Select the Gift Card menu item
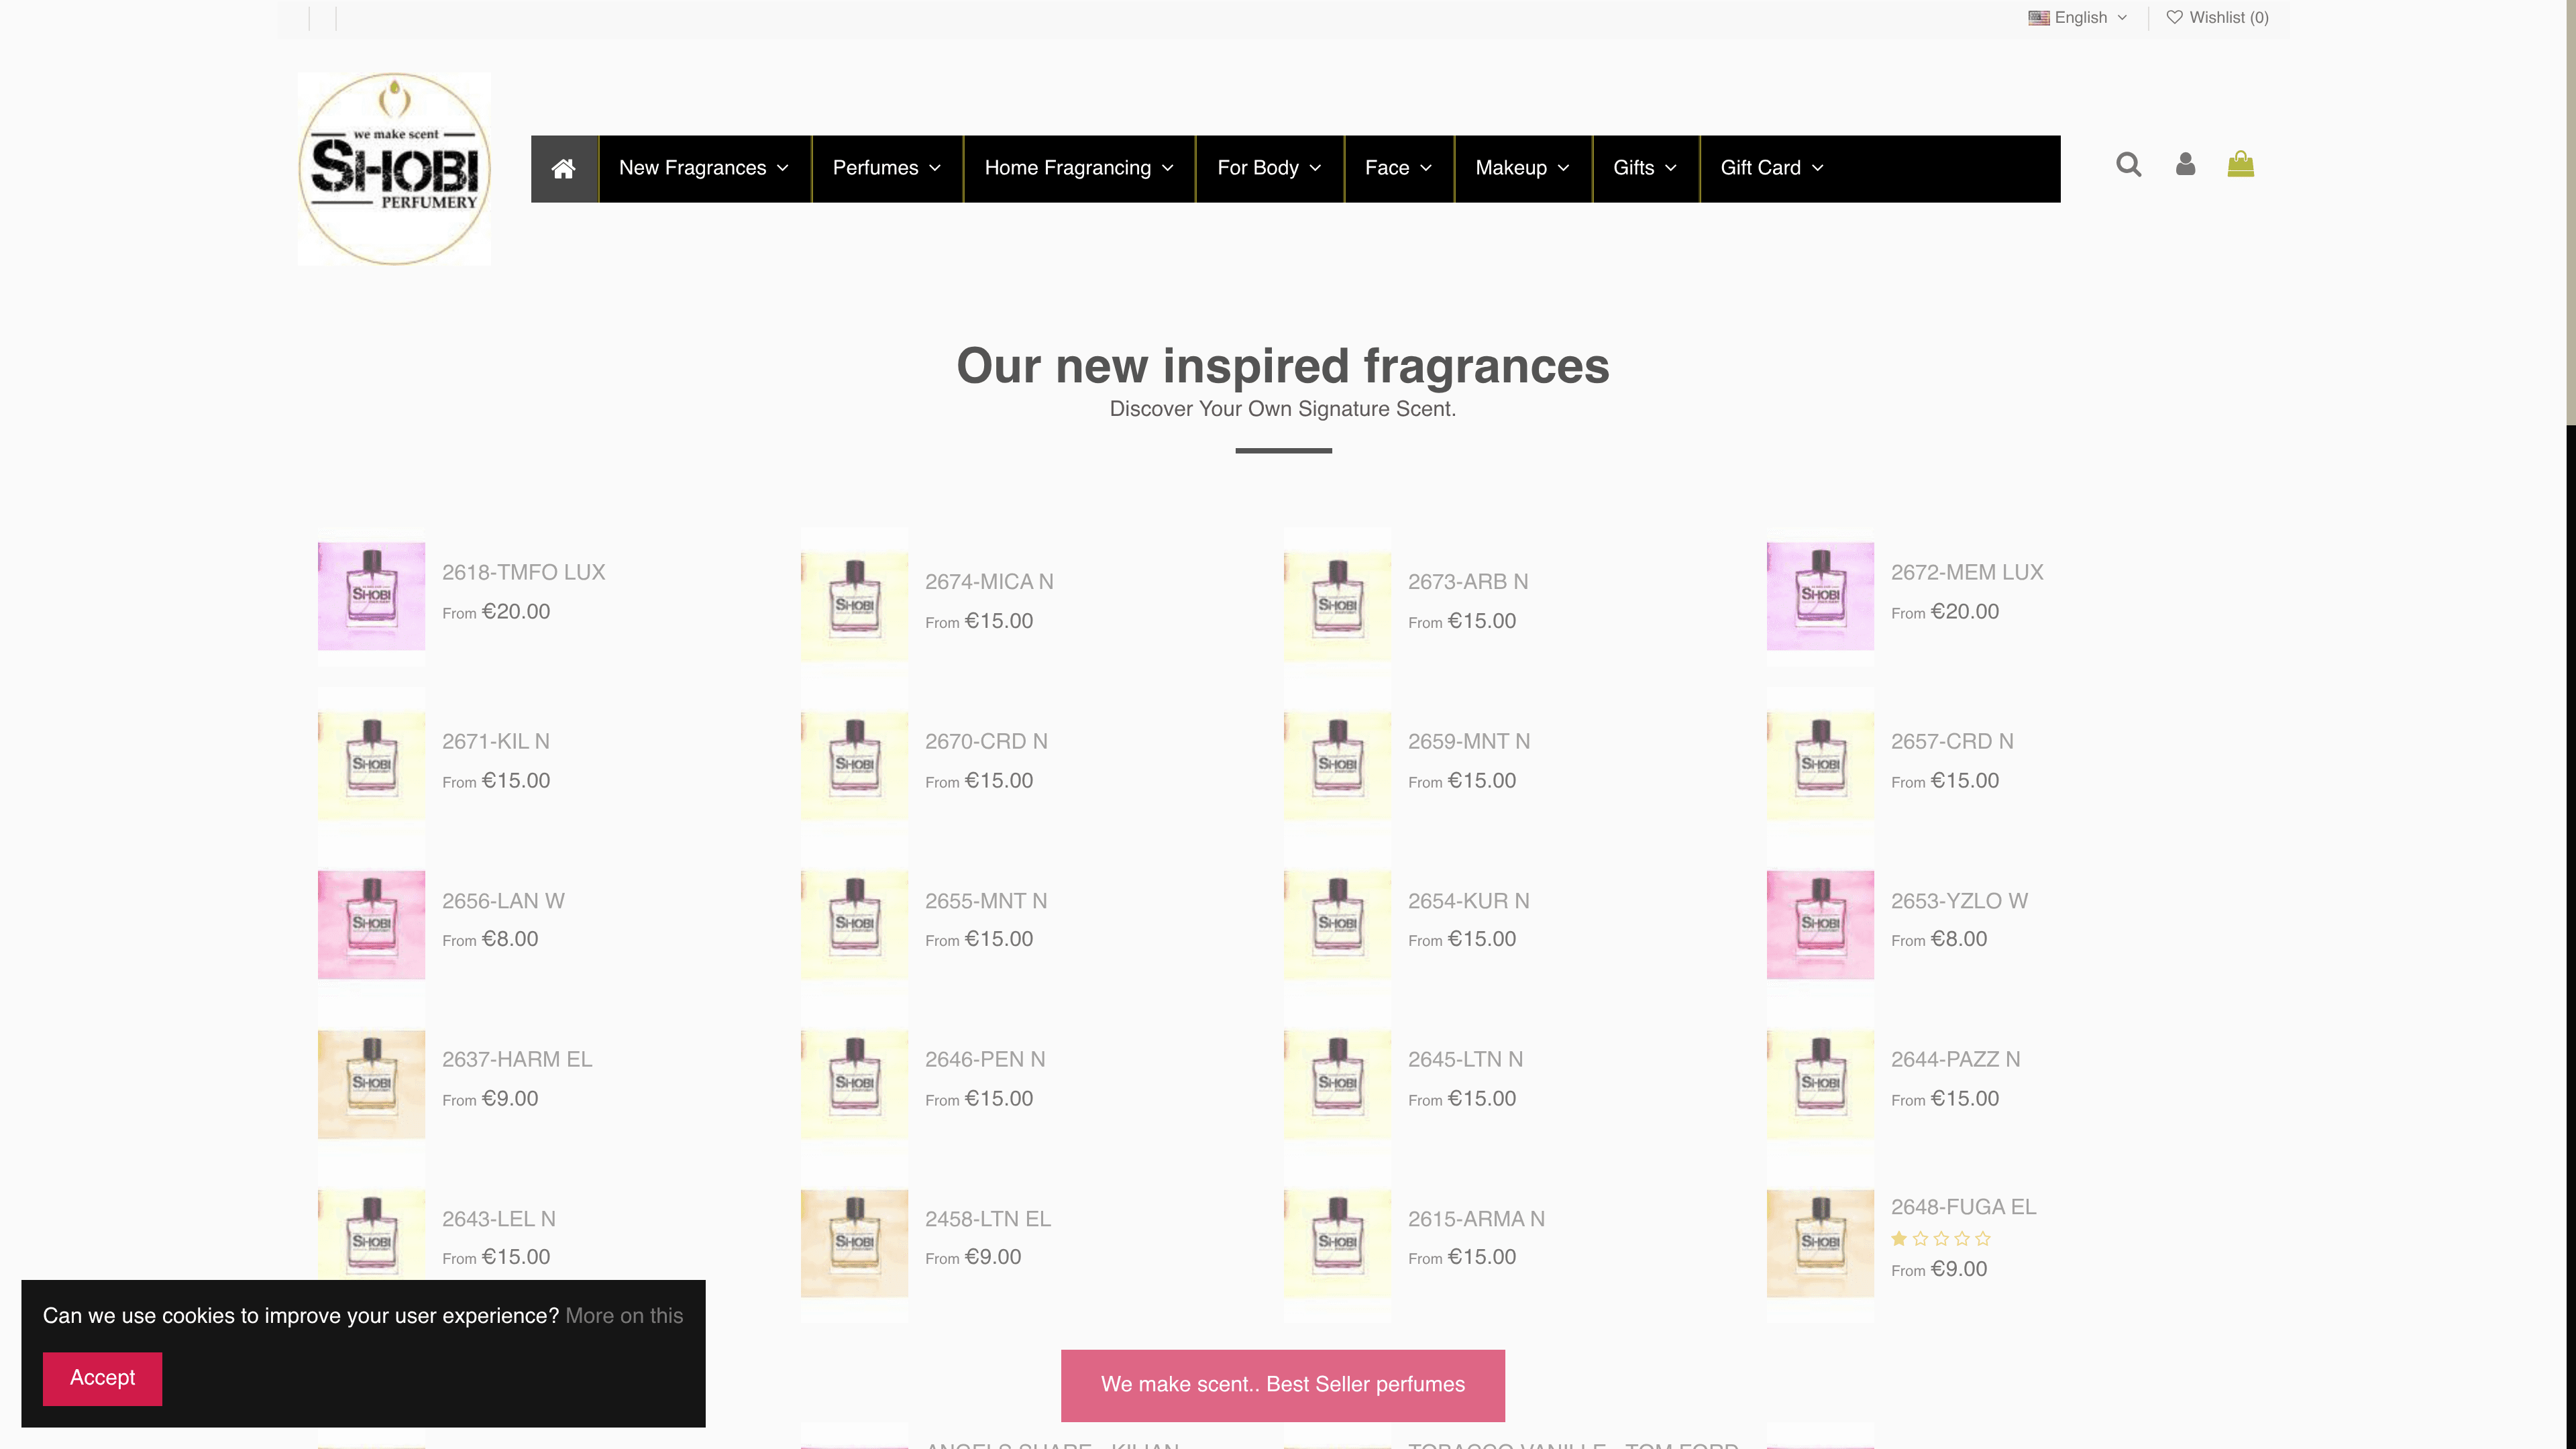This screenshot has height=1449, width=2576. click(1771, 168)
